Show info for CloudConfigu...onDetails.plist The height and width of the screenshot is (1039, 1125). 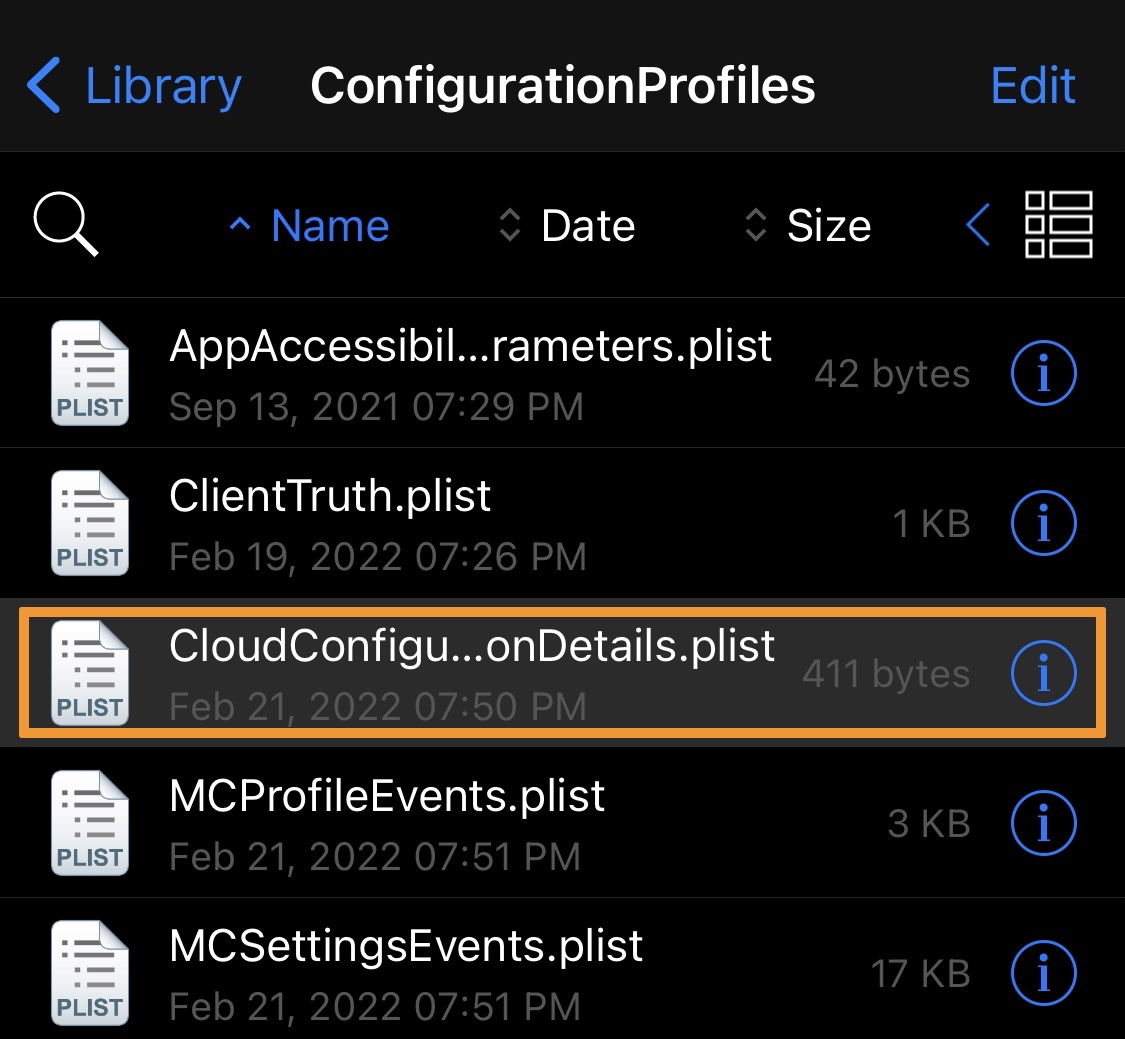pos(1043,673)
